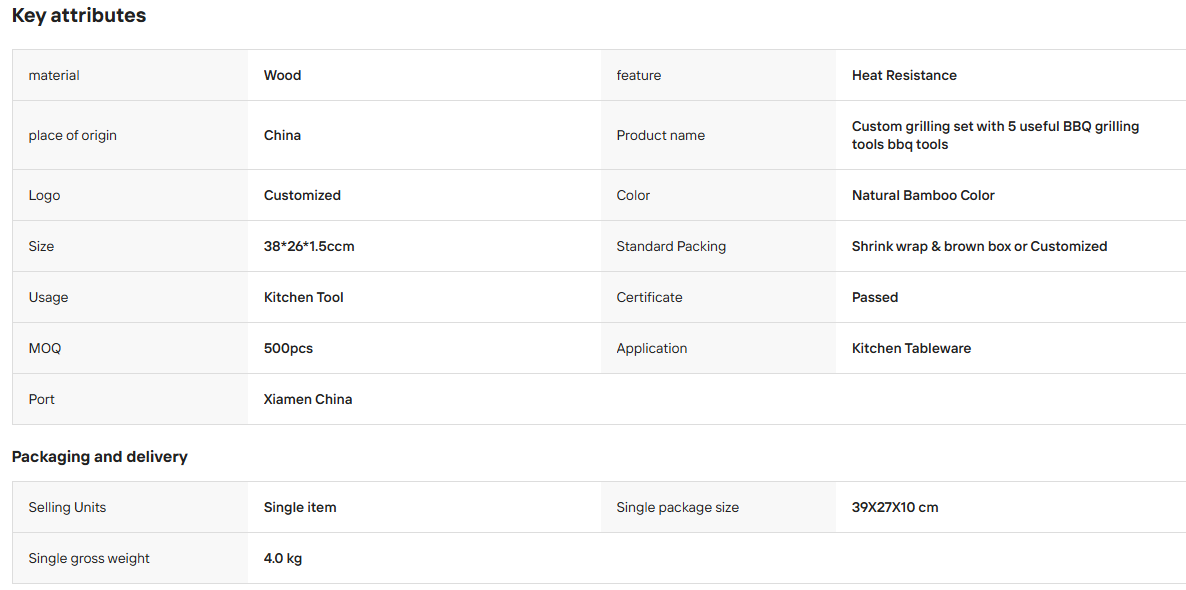Select the 500pcs MOQ value

288,348
